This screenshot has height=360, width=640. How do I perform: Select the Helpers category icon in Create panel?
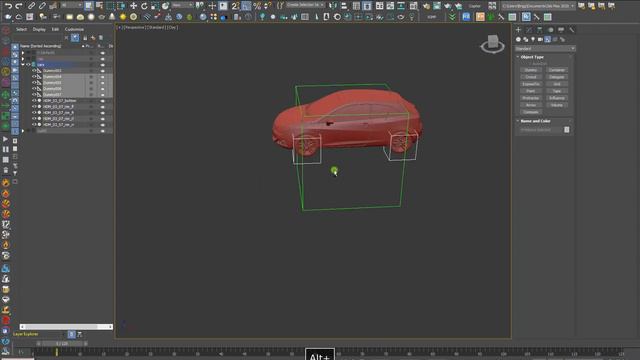[548, 40]
